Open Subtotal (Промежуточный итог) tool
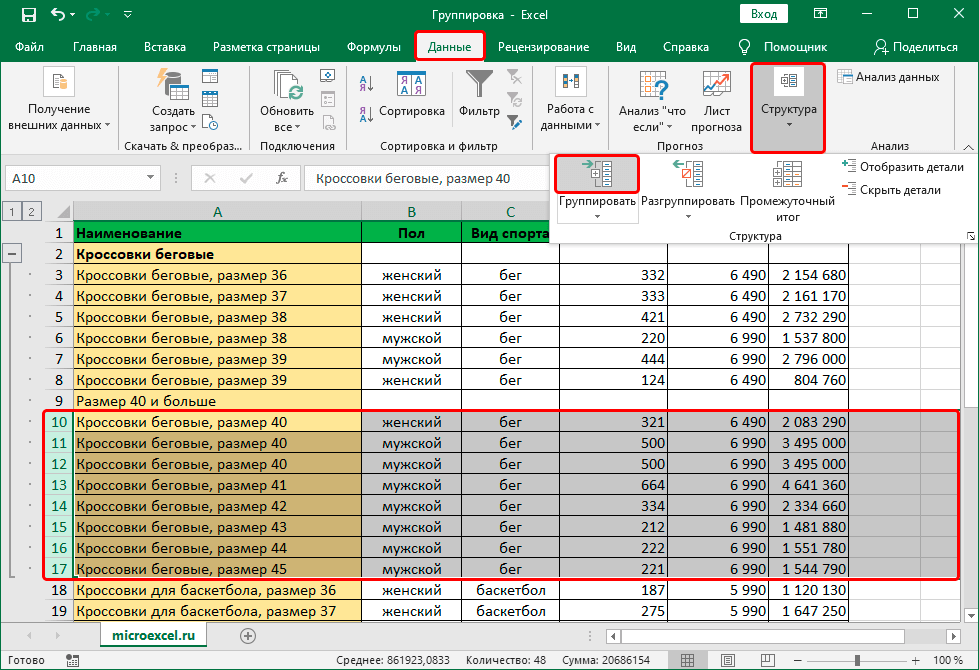 pyautogui.click(x=787, y=175)
